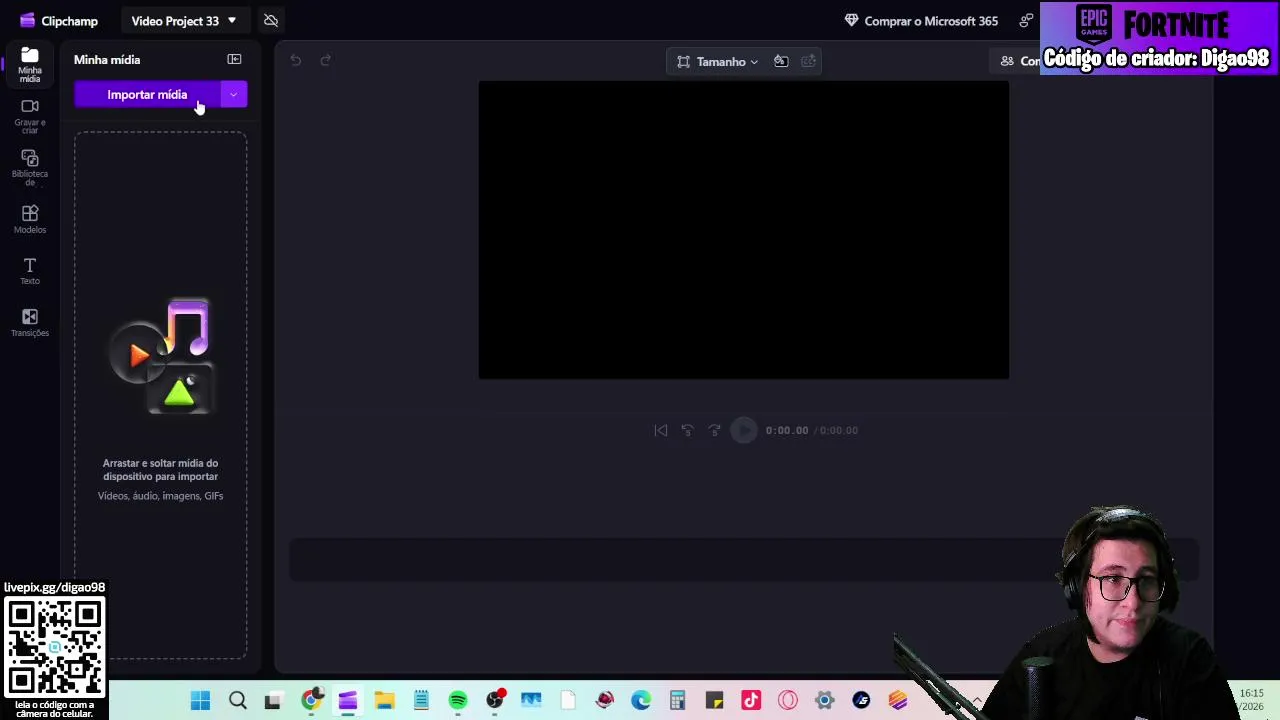1280x720 pixels.
Task: Click Comprar o Microsoft 365
Action: pyautogui.click(x=921, y=21)
